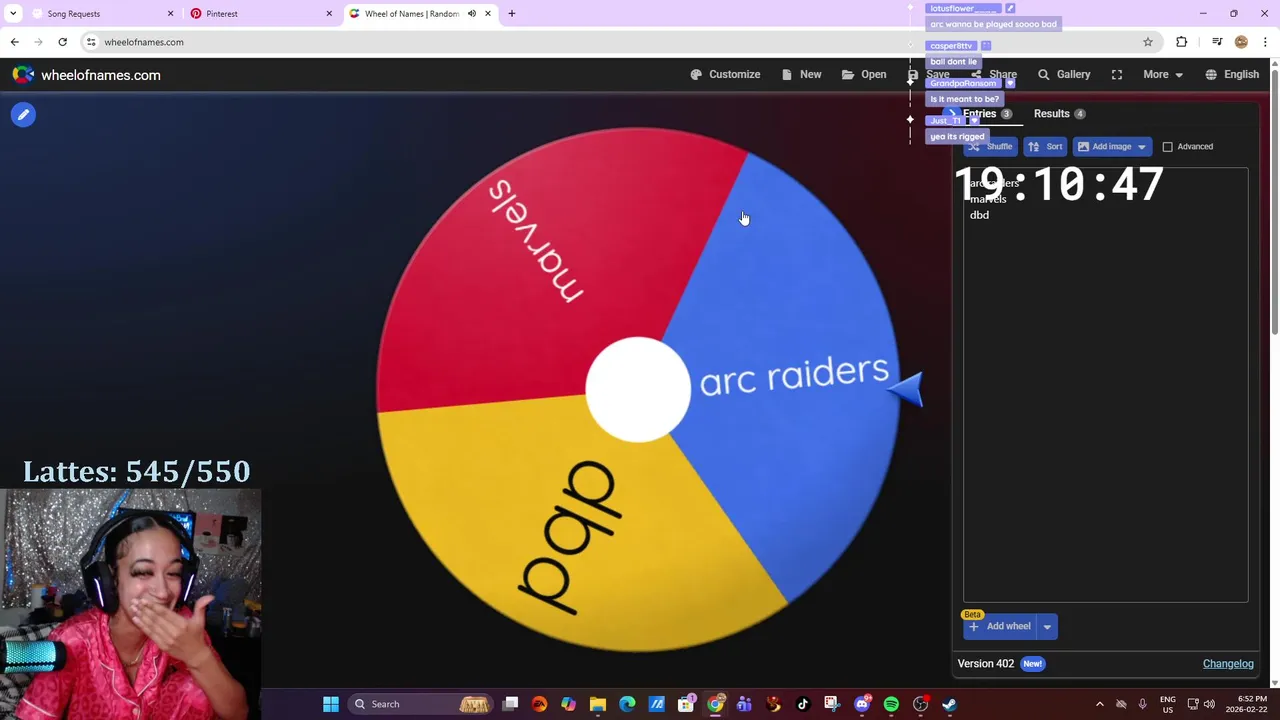Screen dimensions: 1280x720
Task: Open the Chrome tab search chevron
Action: (13, 14)
